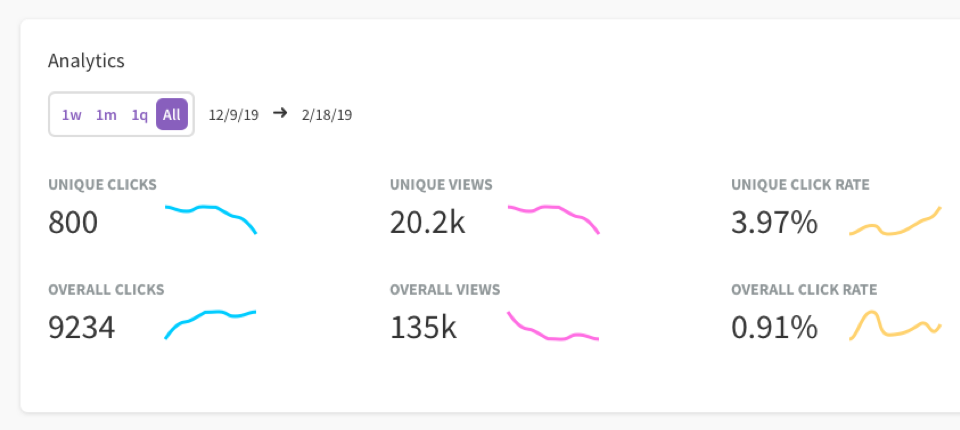
Task: Click the start date 12/9/19
Action: (x=234, y=115)
